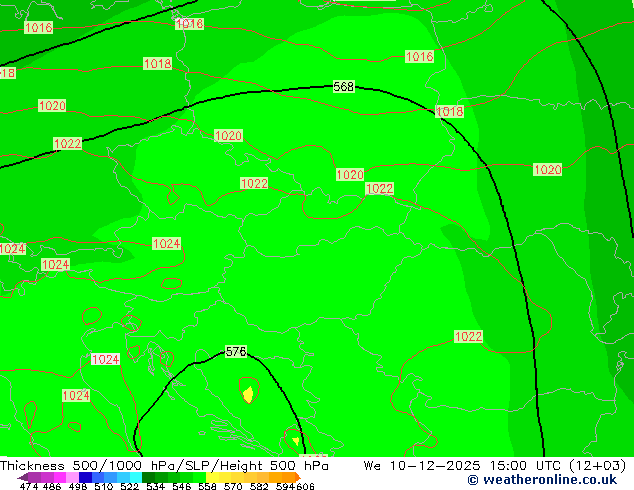Click the white-background 1024 label
This screenshot has height=490, width=634.
(105, 359)
